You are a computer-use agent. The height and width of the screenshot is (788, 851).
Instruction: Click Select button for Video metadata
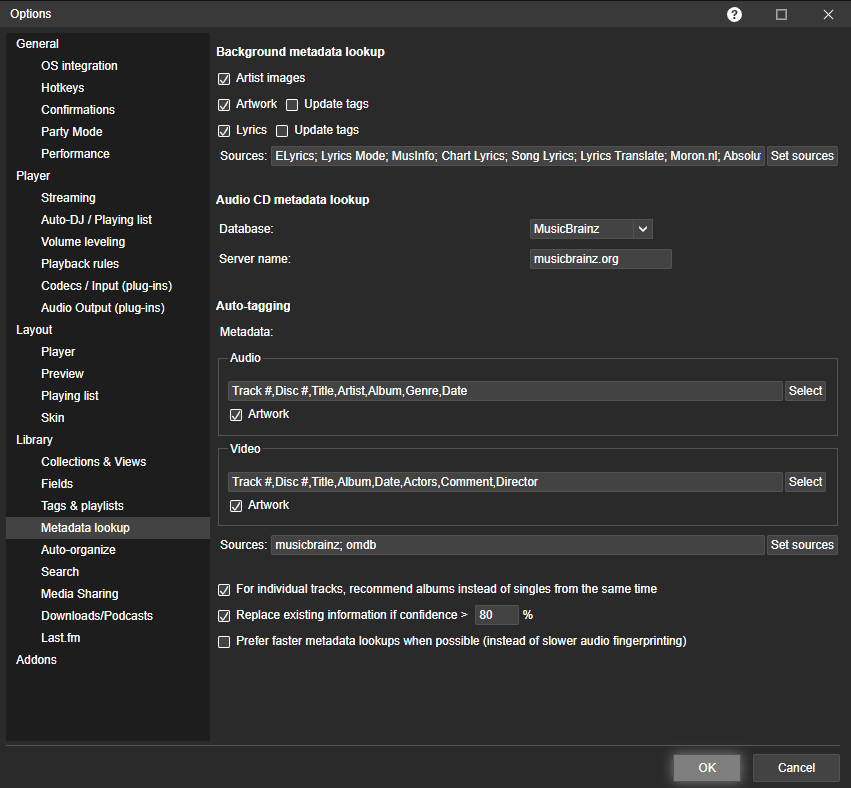point(805,482)
